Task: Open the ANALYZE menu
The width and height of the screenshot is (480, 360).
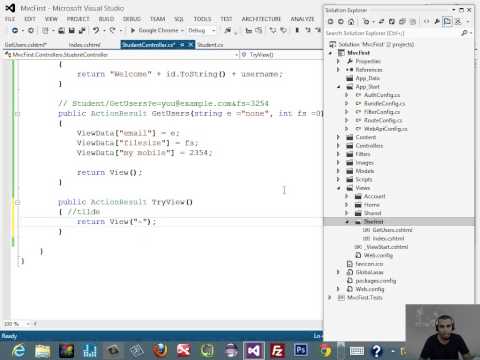Action: coord(302,19)
